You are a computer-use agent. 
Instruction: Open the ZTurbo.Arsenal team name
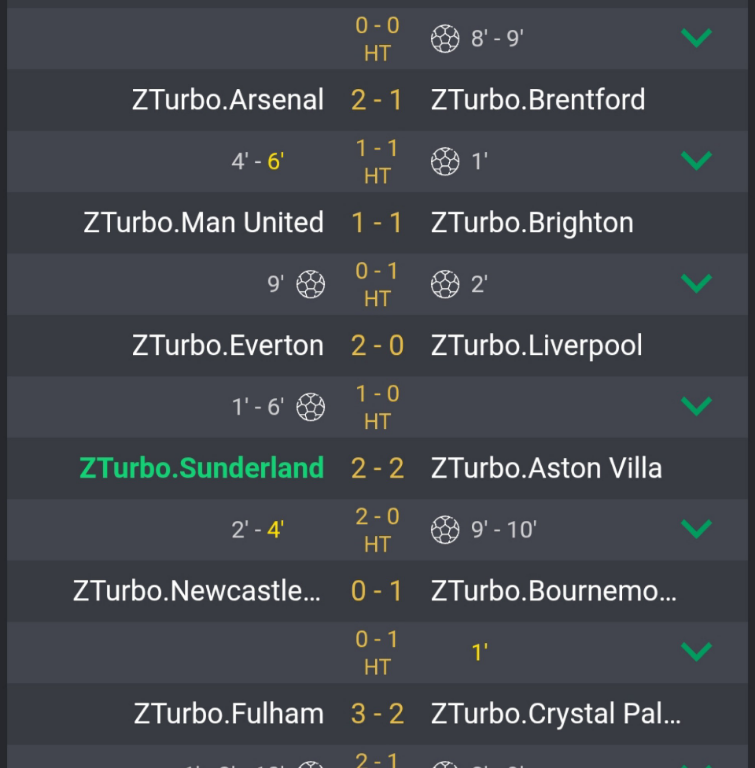click(x=228, y=100)
